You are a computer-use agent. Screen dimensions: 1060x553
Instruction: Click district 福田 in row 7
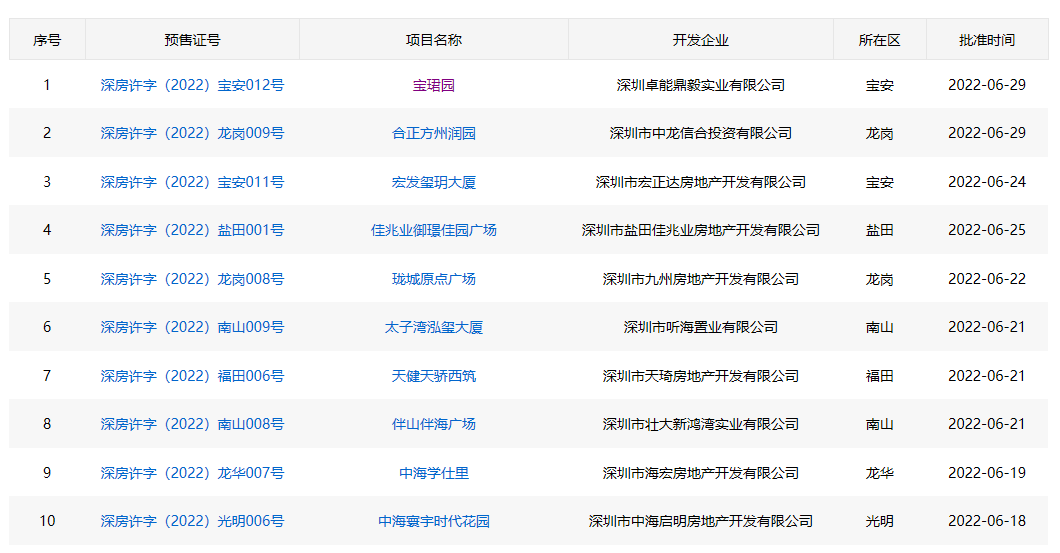[x=880, y=376]
